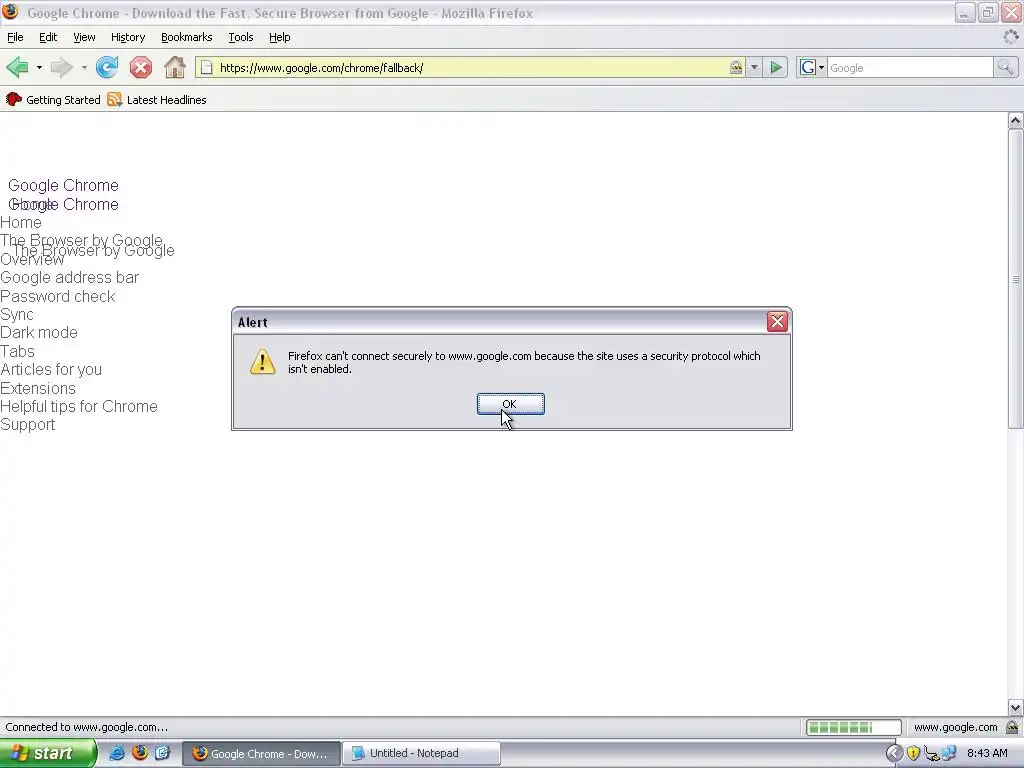
Task: Click 'Connected to www.google.com…' status text
Action: tap(87, 727)
